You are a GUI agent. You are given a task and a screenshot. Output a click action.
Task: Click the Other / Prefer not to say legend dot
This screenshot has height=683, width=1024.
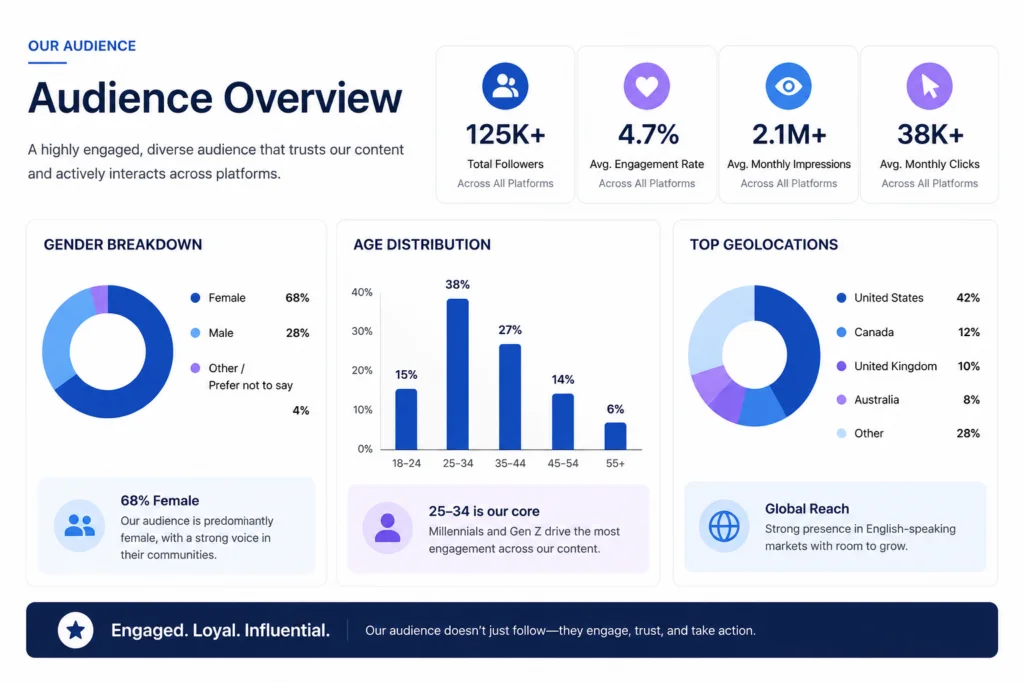pos(195,368)
